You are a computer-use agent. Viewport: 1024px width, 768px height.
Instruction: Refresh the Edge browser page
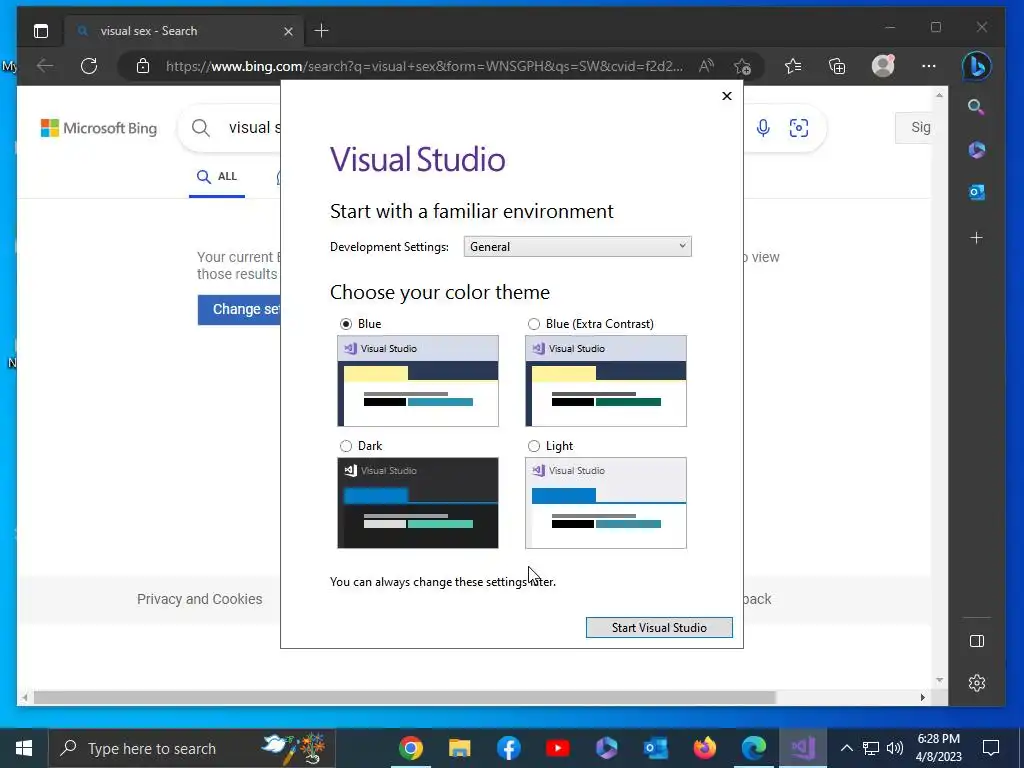pyautogui.click(x=89, y=66)
